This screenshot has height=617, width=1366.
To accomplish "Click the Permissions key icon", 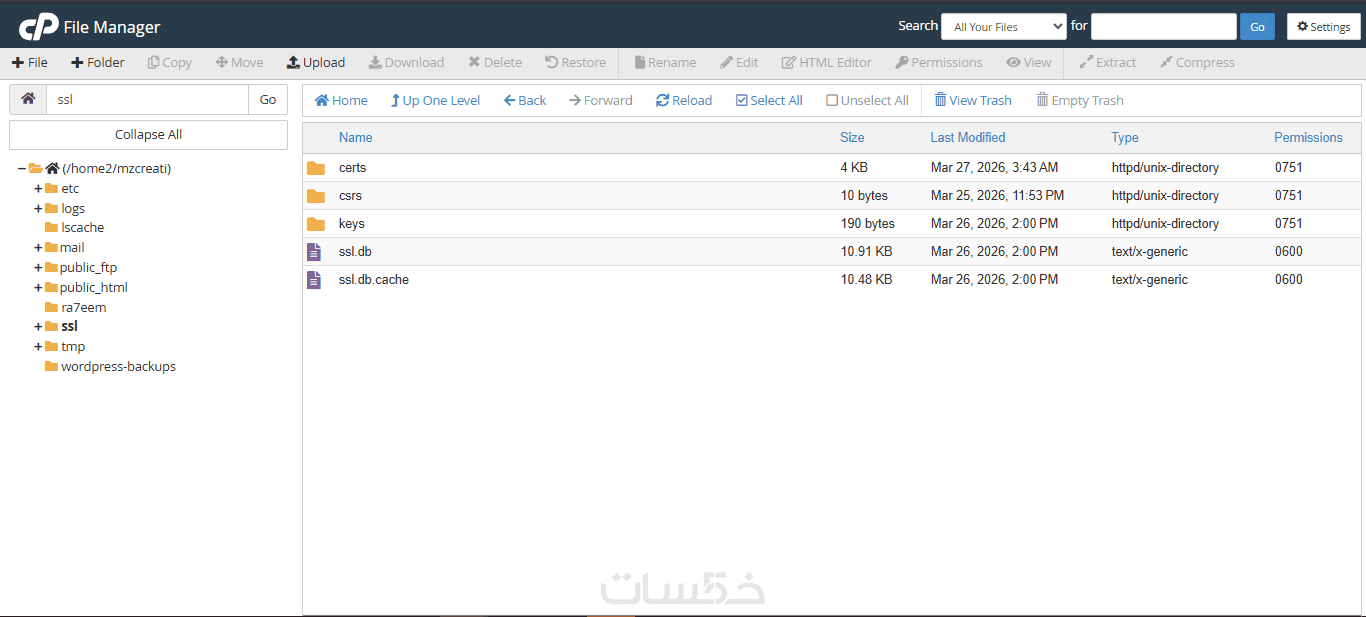I will pos(901,62).
